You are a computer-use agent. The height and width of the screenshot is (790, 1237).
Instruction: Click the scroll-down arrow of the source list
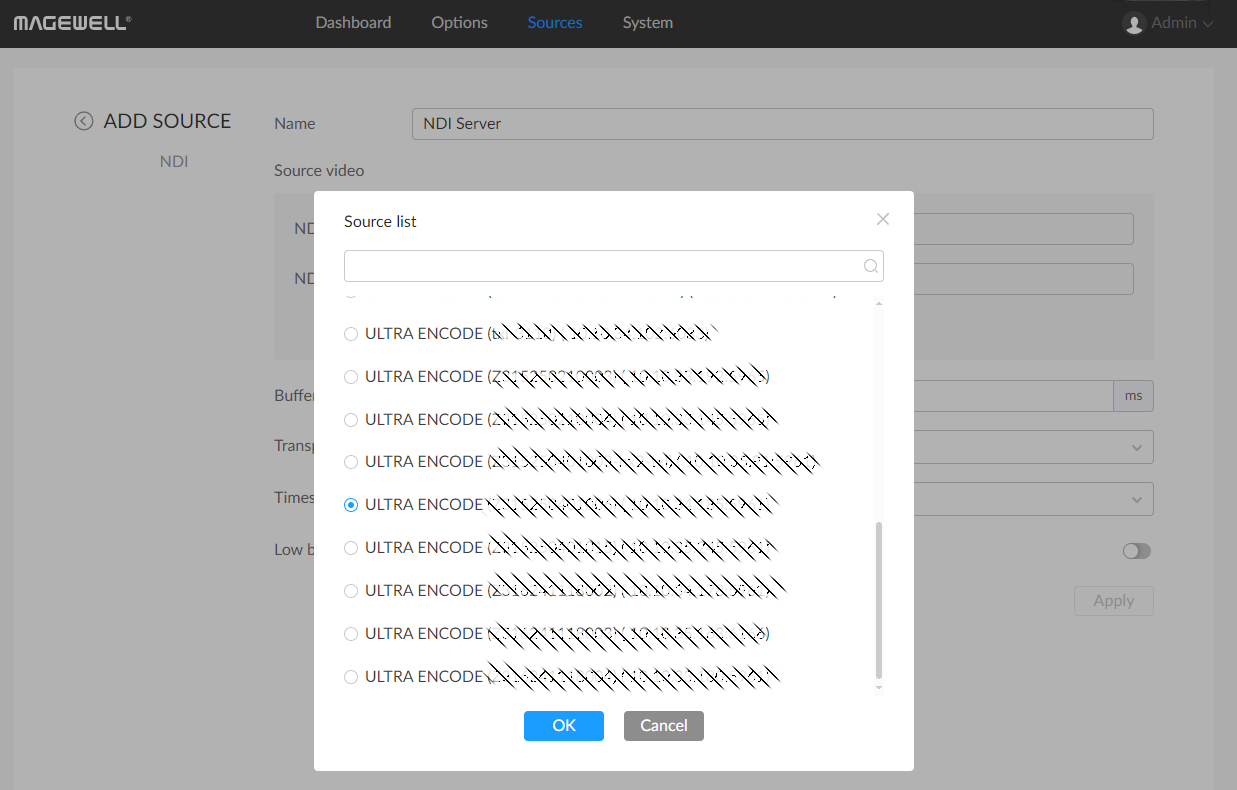879,687
